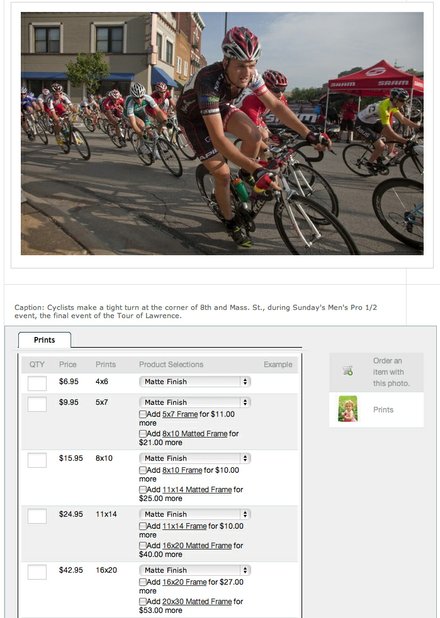Enable Add 8x10 Frame for $10.00
This screenshot has width=440, height=618.
(142, 470)
